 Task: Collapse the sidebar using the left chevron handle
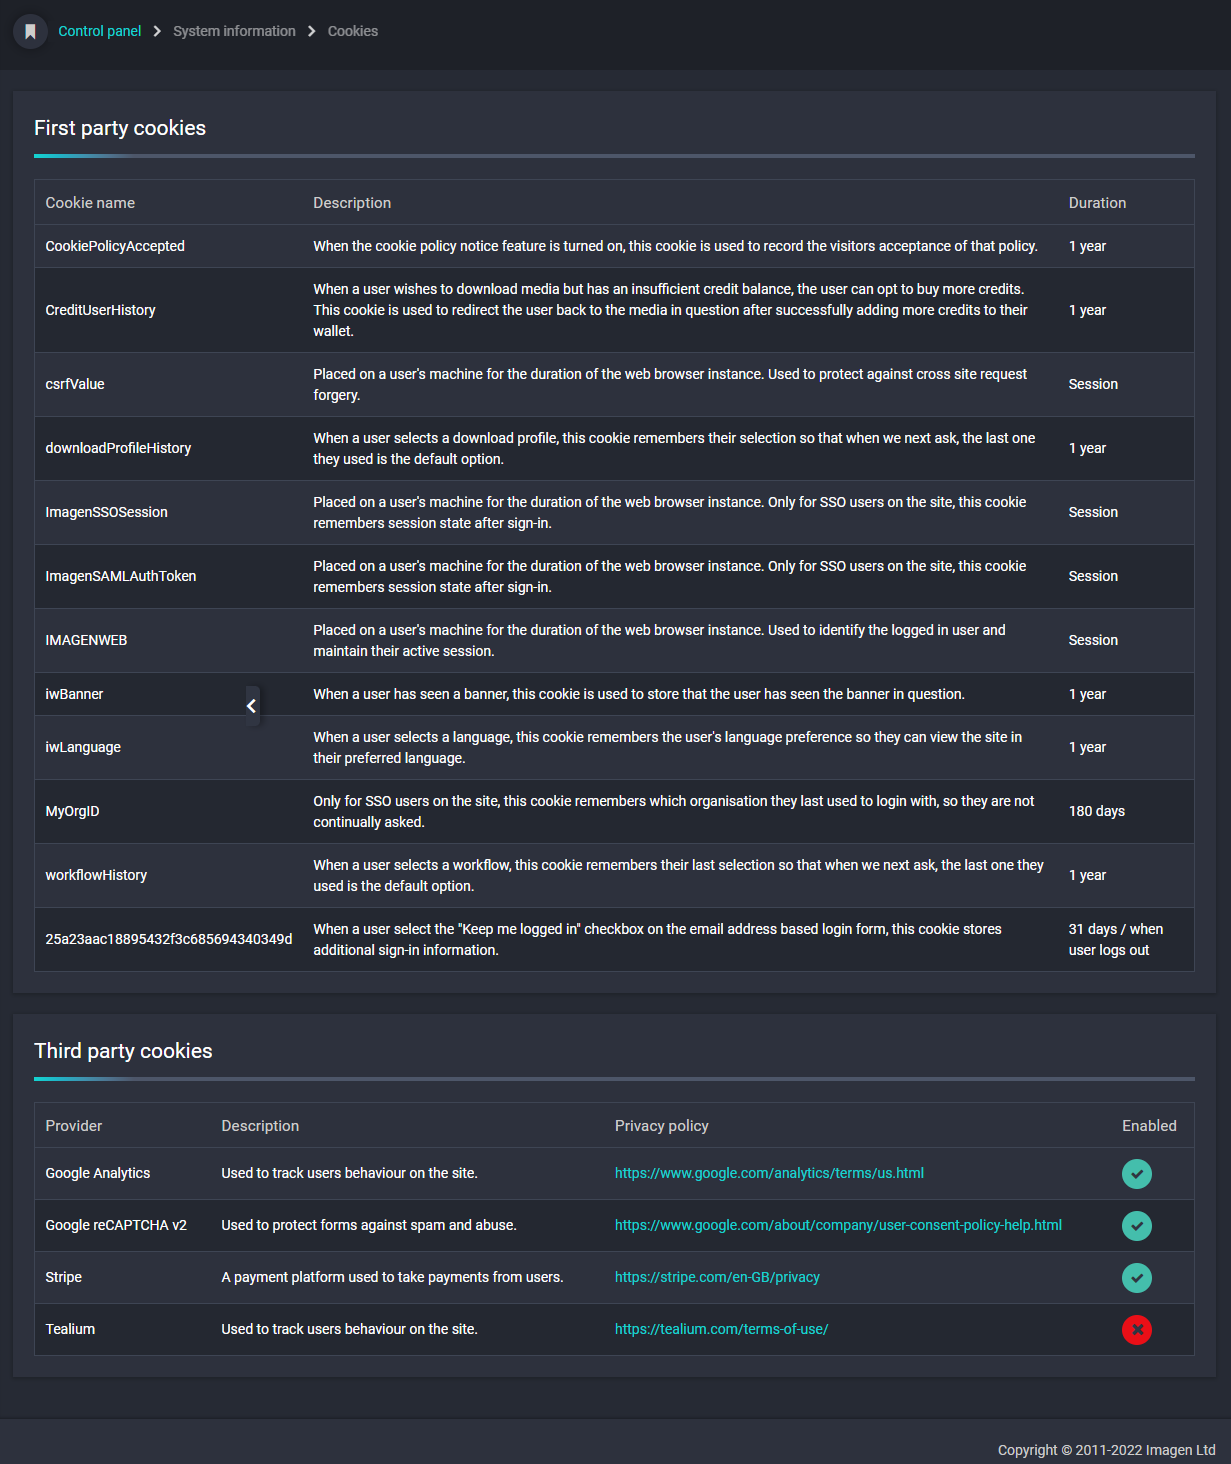point(251,706)
